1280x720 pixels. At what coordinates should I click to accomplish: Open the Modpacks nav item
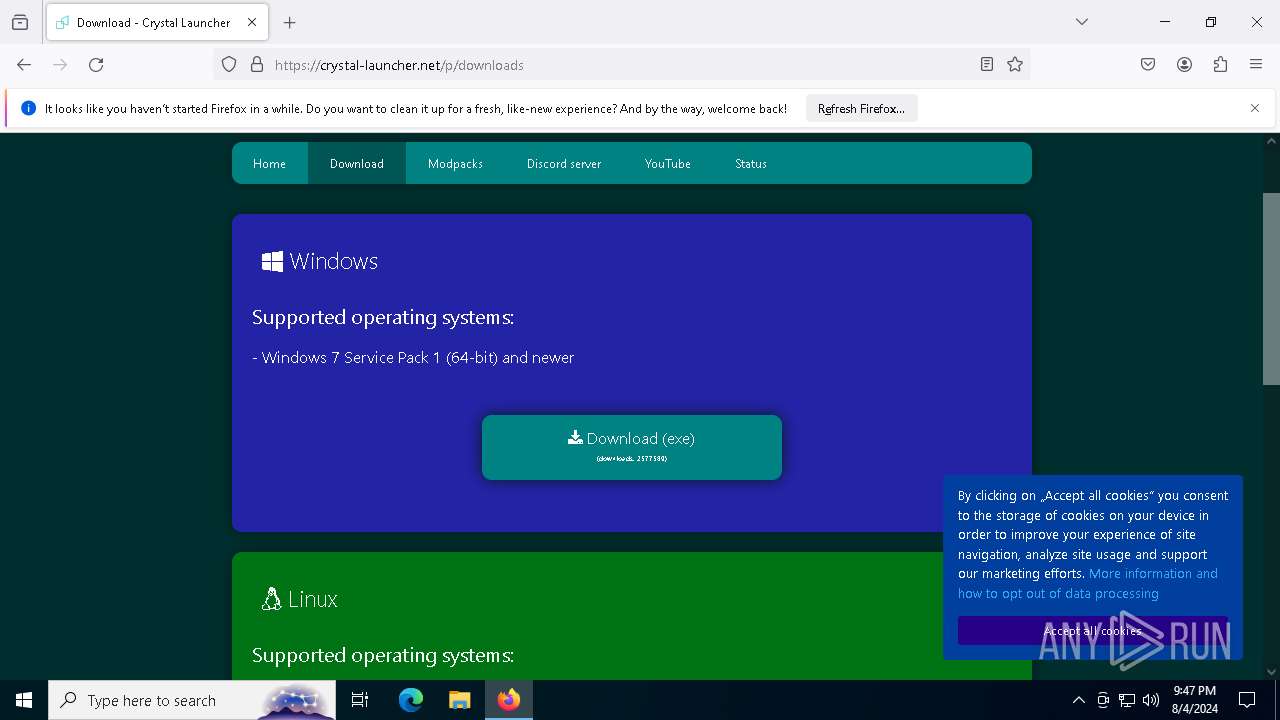455,163
